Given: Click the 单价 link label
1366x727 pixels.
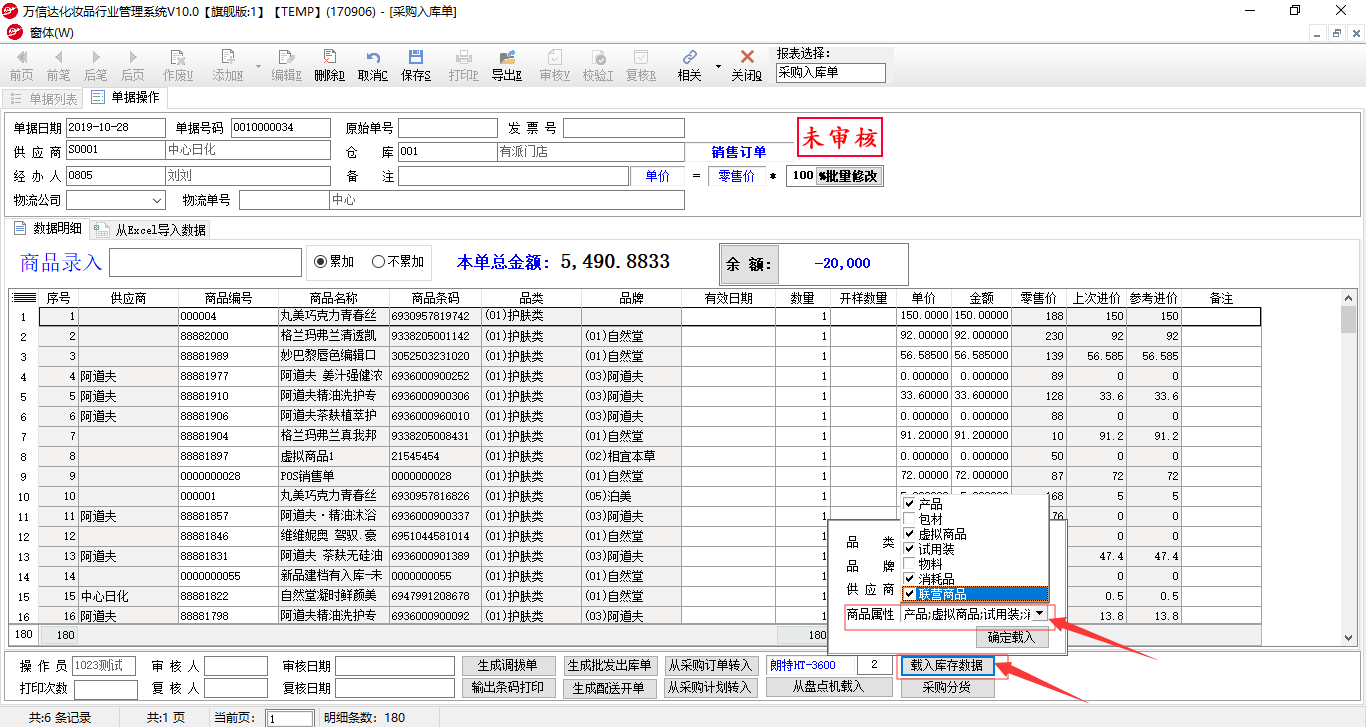Looking at the screenshot, I should pos(657,176).
